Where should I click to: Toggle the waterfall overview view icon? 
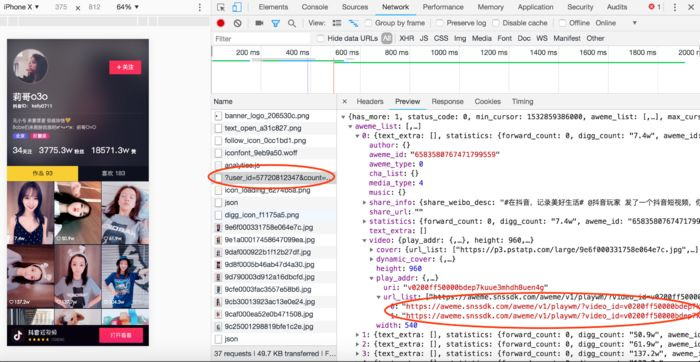coord(354,23)
